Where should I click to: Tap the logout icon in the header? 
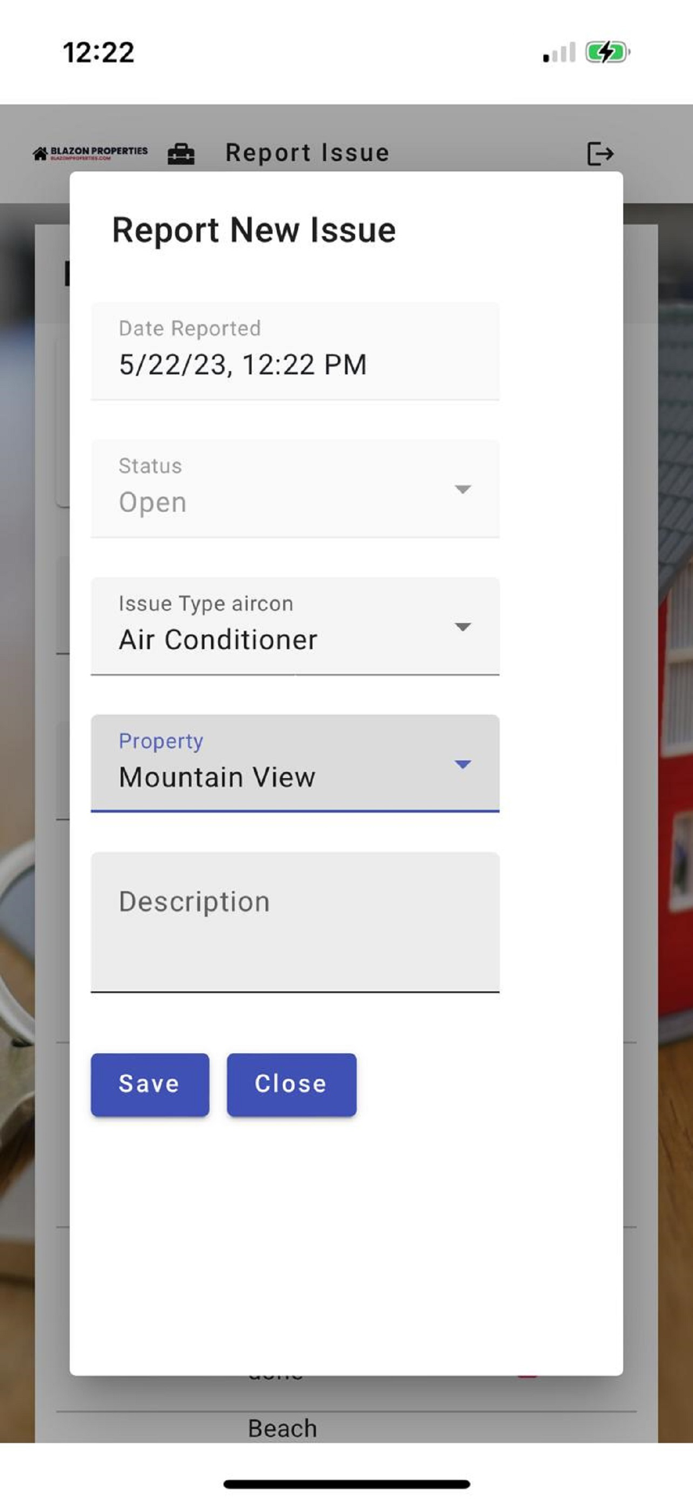pos(600,153)
